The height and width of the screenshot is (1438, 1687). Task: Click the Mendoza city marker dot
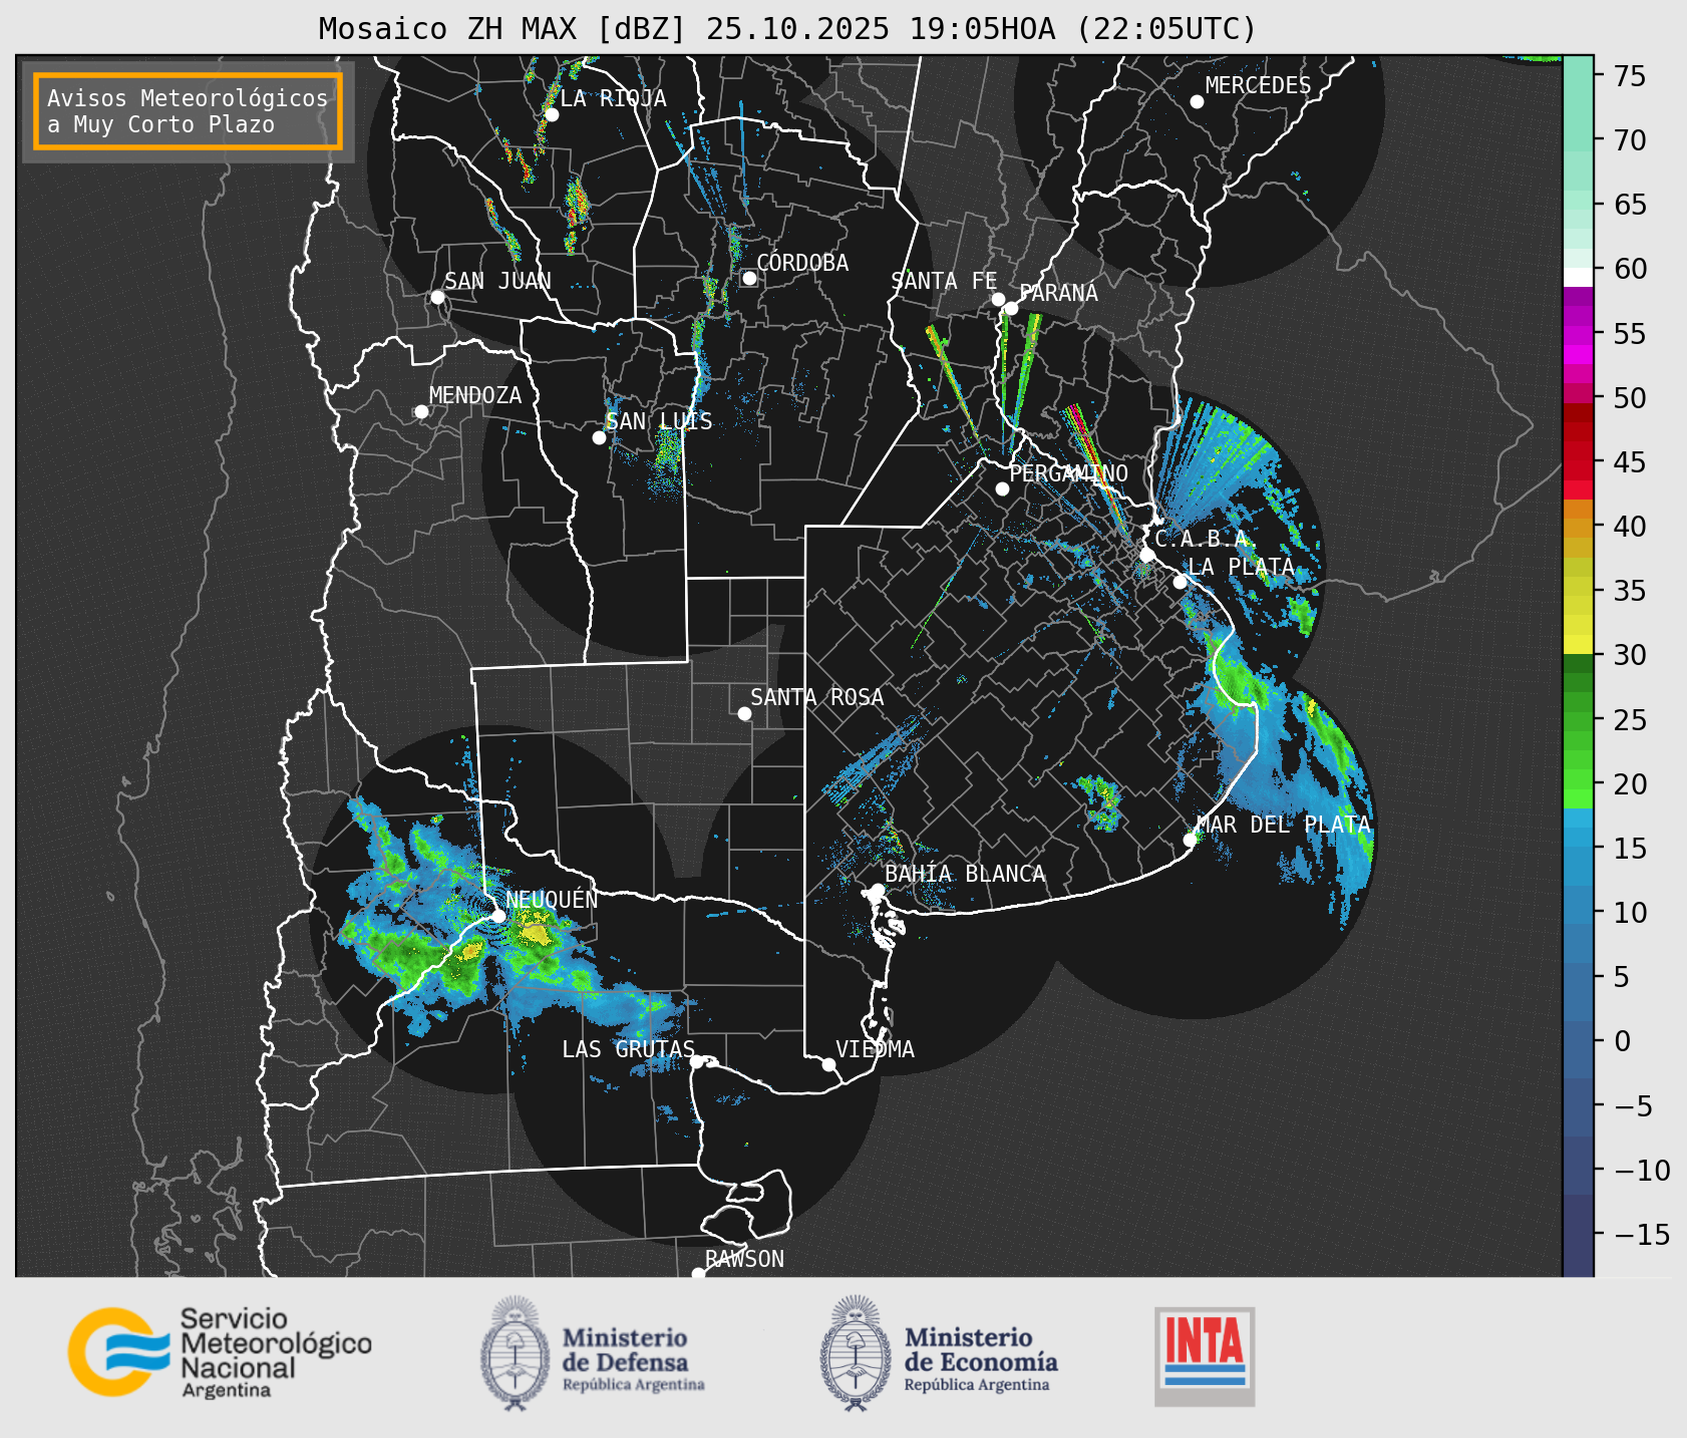click(x=421, y=411)
